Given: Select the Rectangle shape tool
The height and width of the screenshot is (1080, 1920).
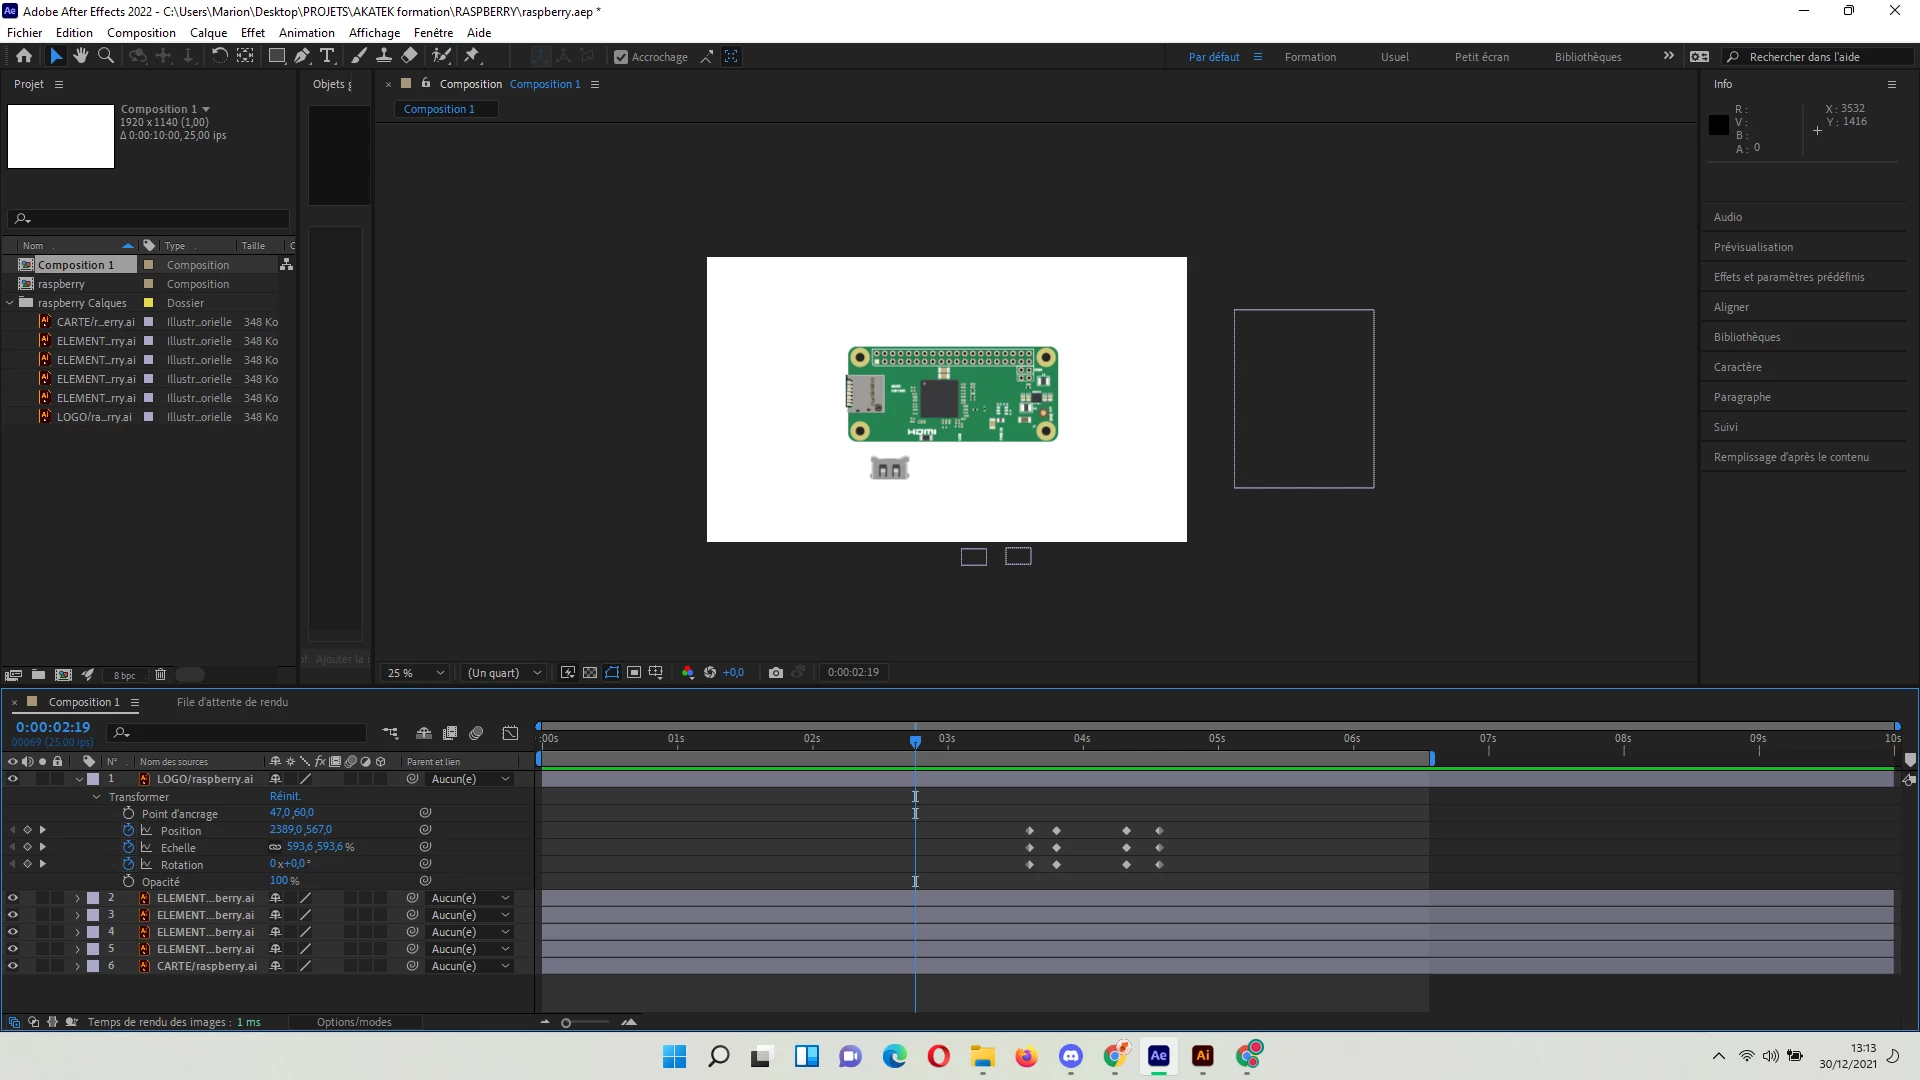Looking at the screenshot, I should [x=277, y=56].
